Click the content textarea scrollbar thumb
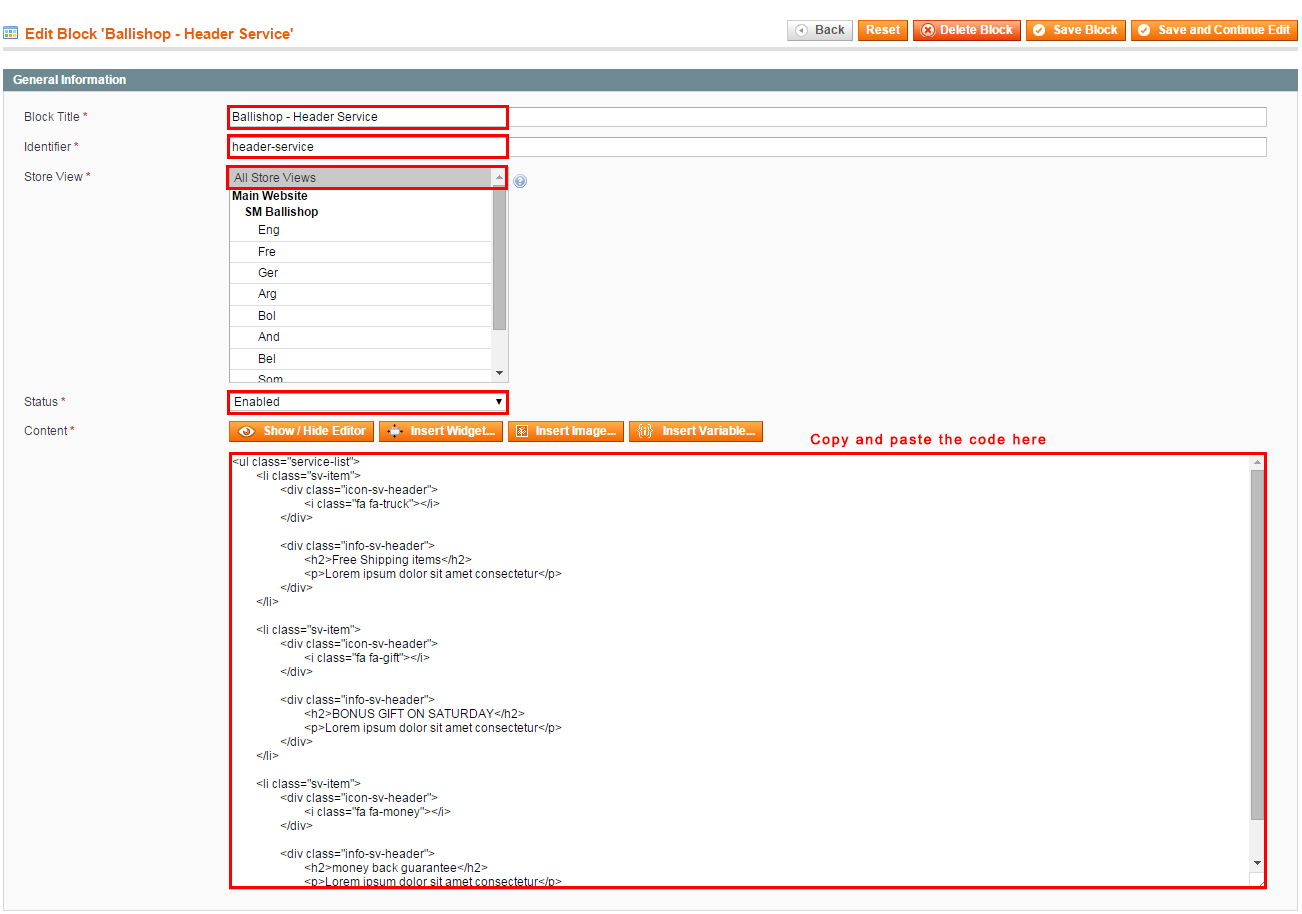 [1258, 645]
